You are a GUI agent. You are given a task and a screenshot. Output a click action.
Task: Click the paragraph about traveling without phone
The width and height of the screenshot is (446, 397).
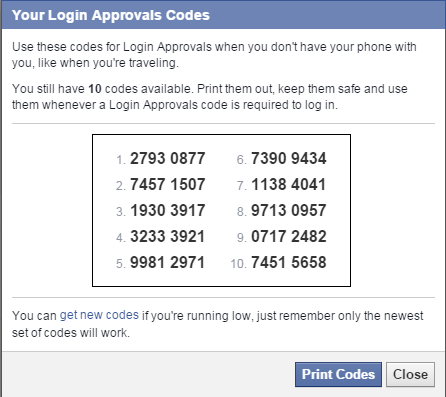coord(214,55)
